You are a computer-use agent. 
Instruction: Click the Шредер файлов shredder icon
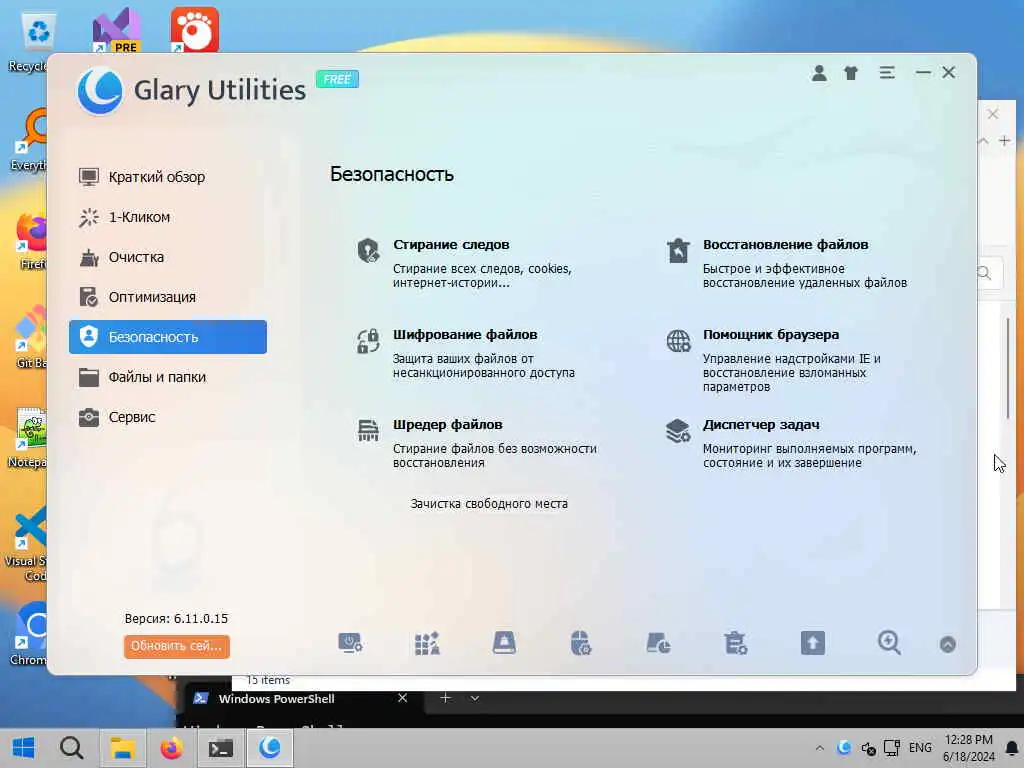(x=368, y=430)
